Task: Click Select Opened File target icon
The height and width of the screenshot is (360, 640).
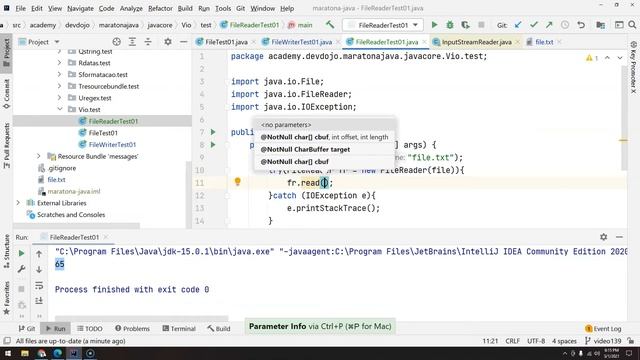Action: [116, 42]
